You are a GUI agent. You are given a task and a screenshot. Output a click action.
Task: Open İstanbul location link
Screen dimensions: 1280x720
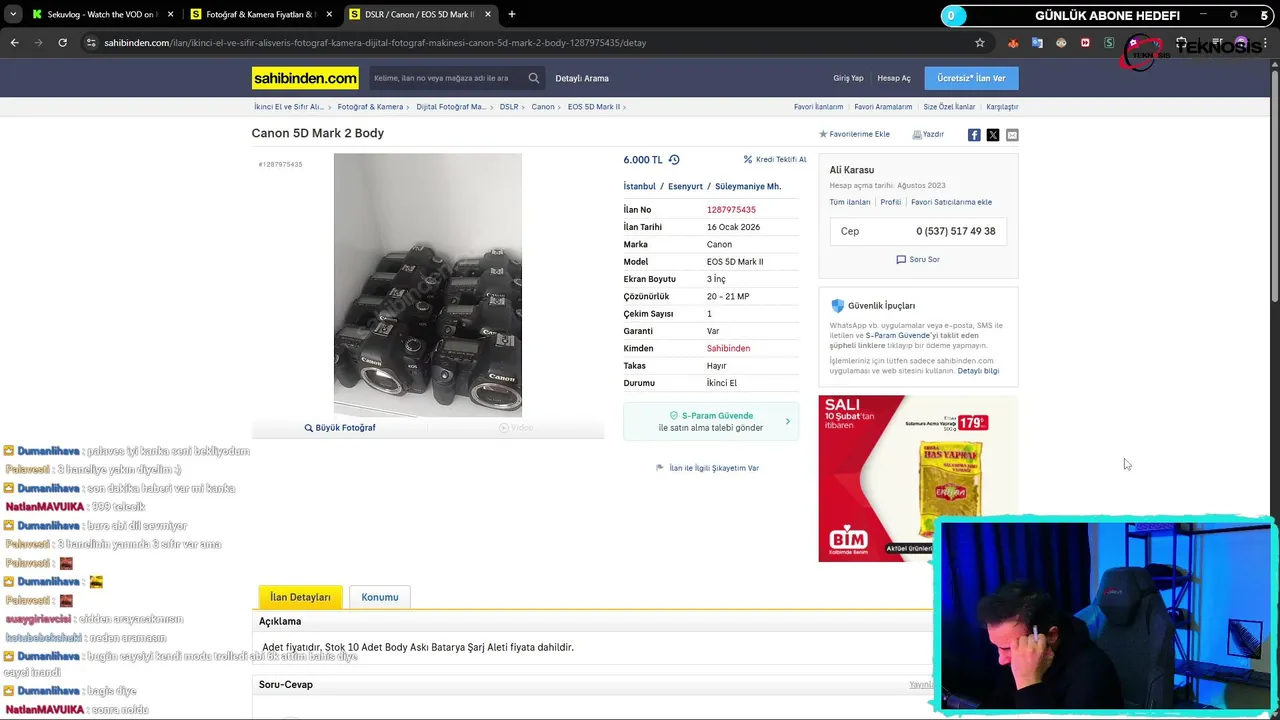(x=640, y=186)
